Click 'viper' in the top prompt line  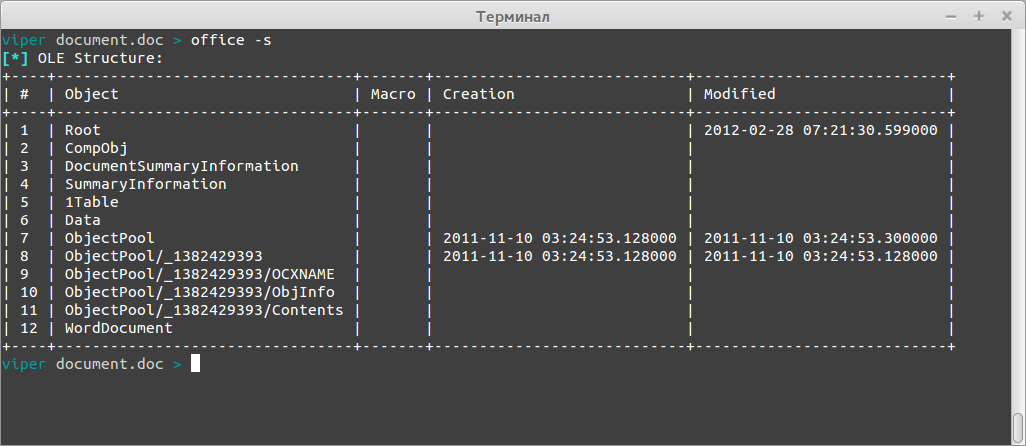[x=24, y=41]
